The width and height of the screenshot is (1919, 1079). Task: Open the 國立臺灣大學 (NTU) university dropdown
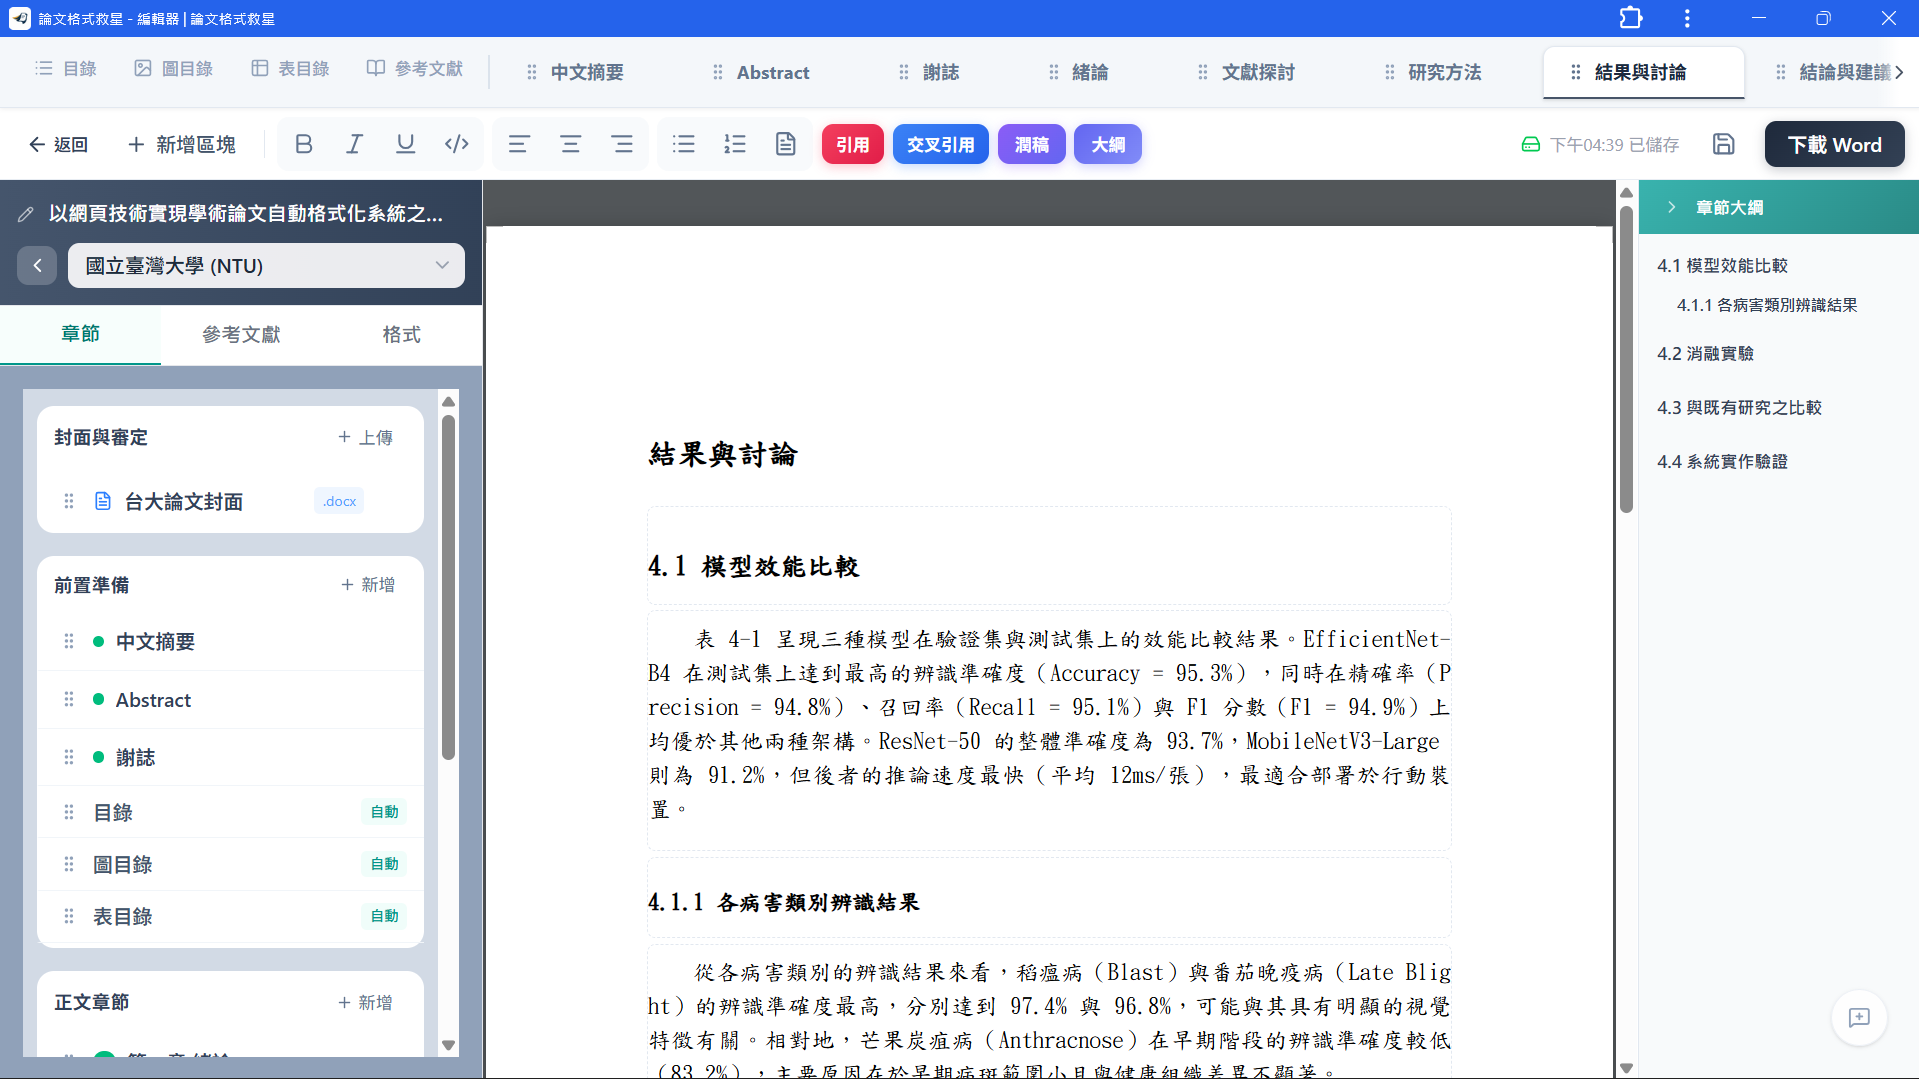pyautogui.click(x=266, y=266)
